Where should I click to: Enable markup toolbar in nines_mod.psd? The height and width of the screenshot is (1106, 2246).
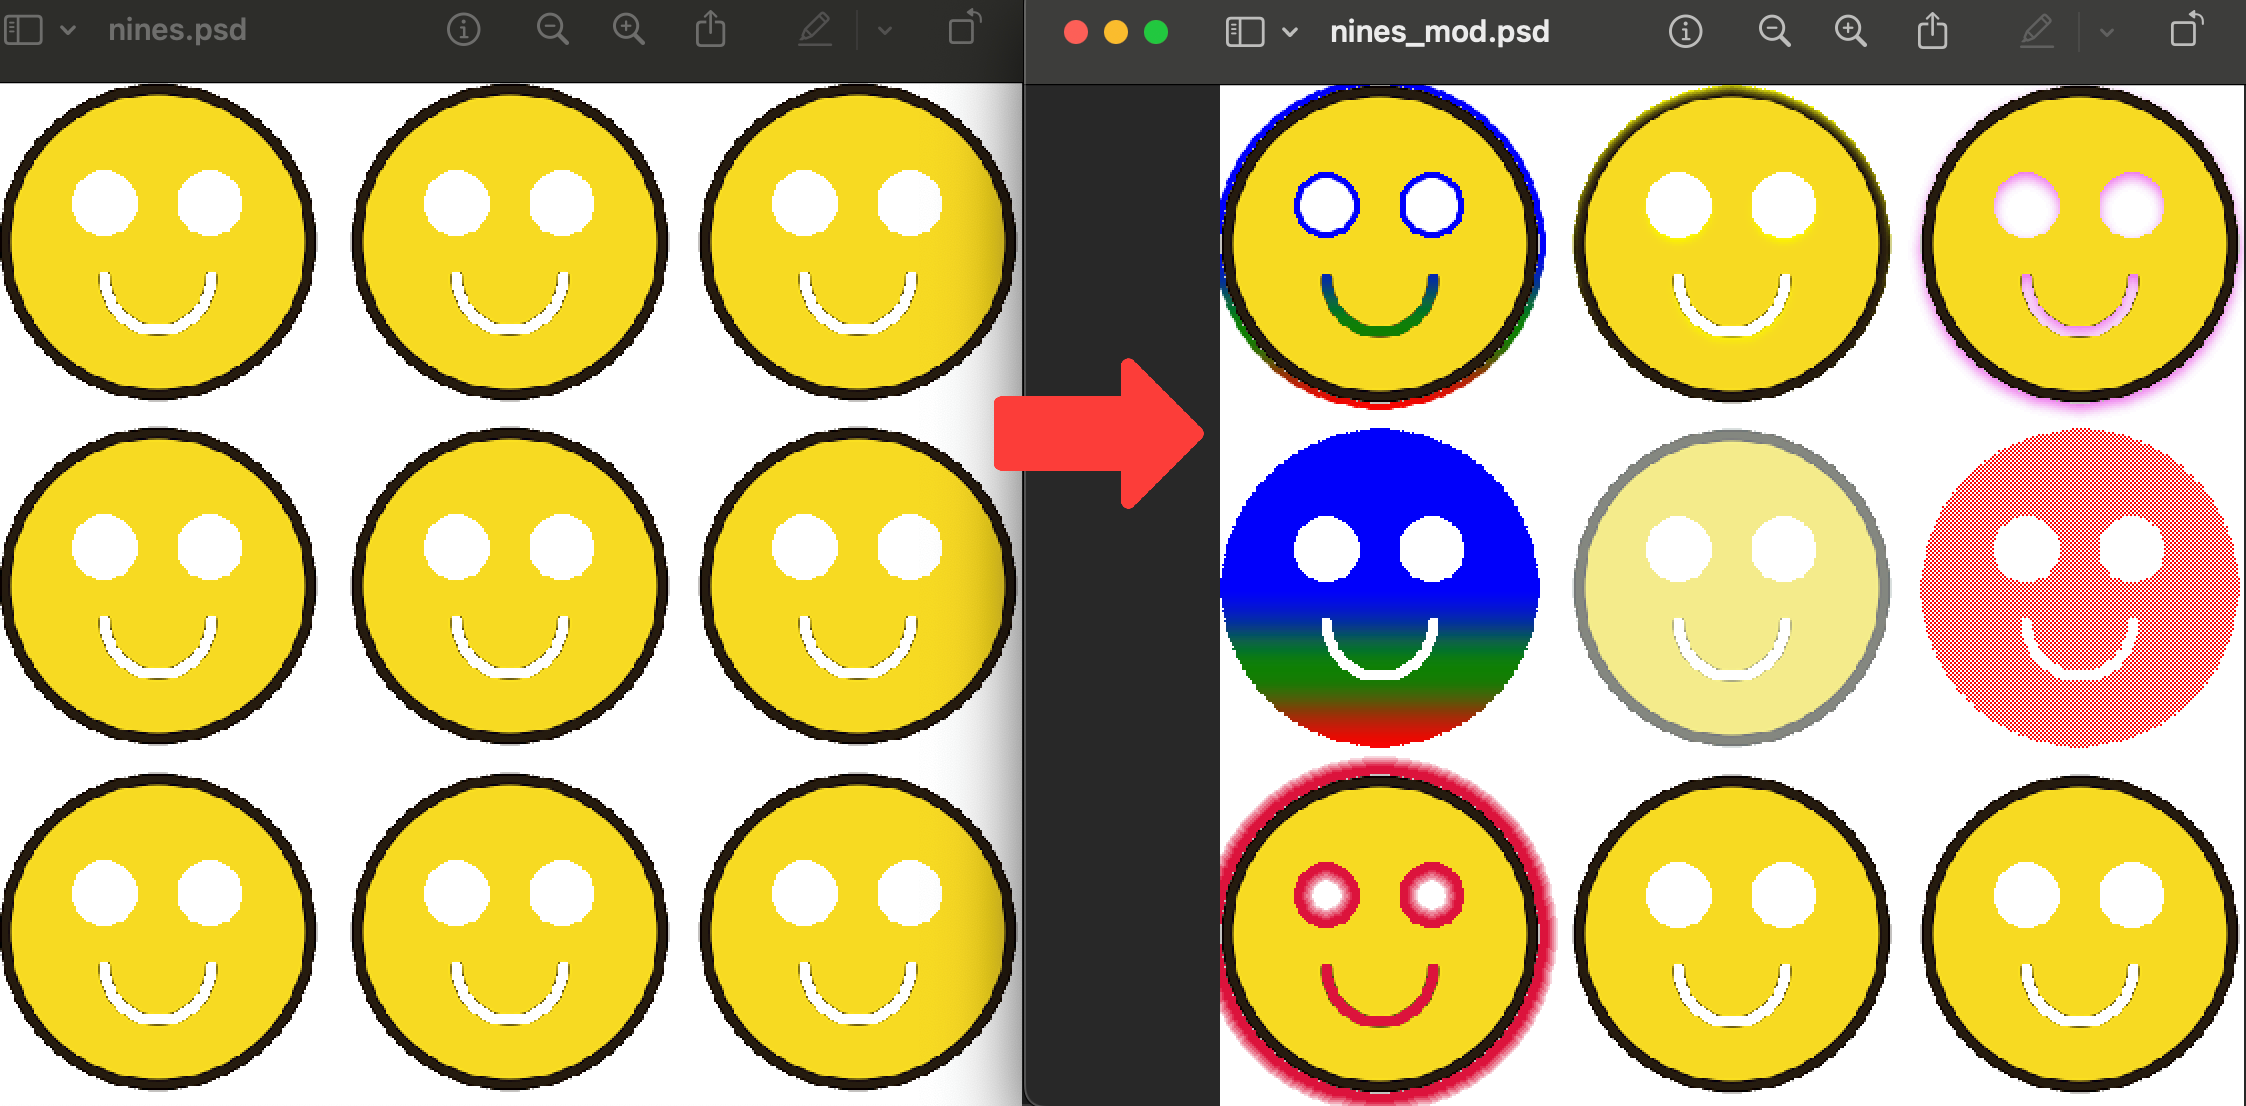tap(2037, 32)
